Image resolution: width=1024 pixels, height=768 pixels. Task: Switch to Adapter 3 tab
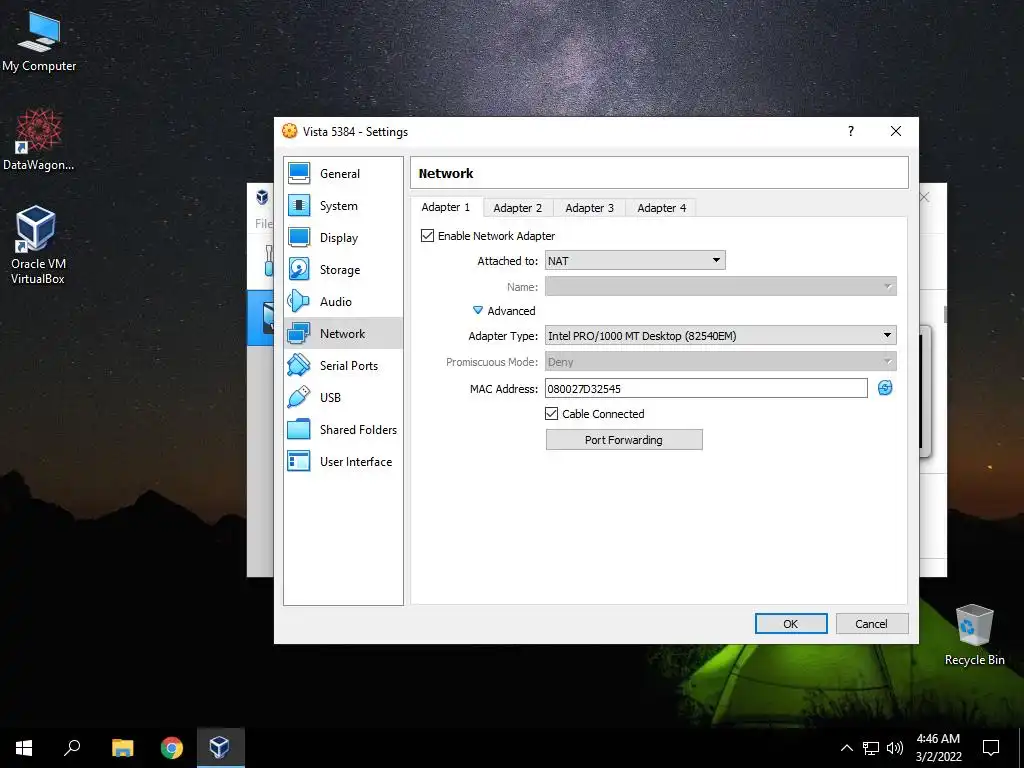[x=589, y=208]
